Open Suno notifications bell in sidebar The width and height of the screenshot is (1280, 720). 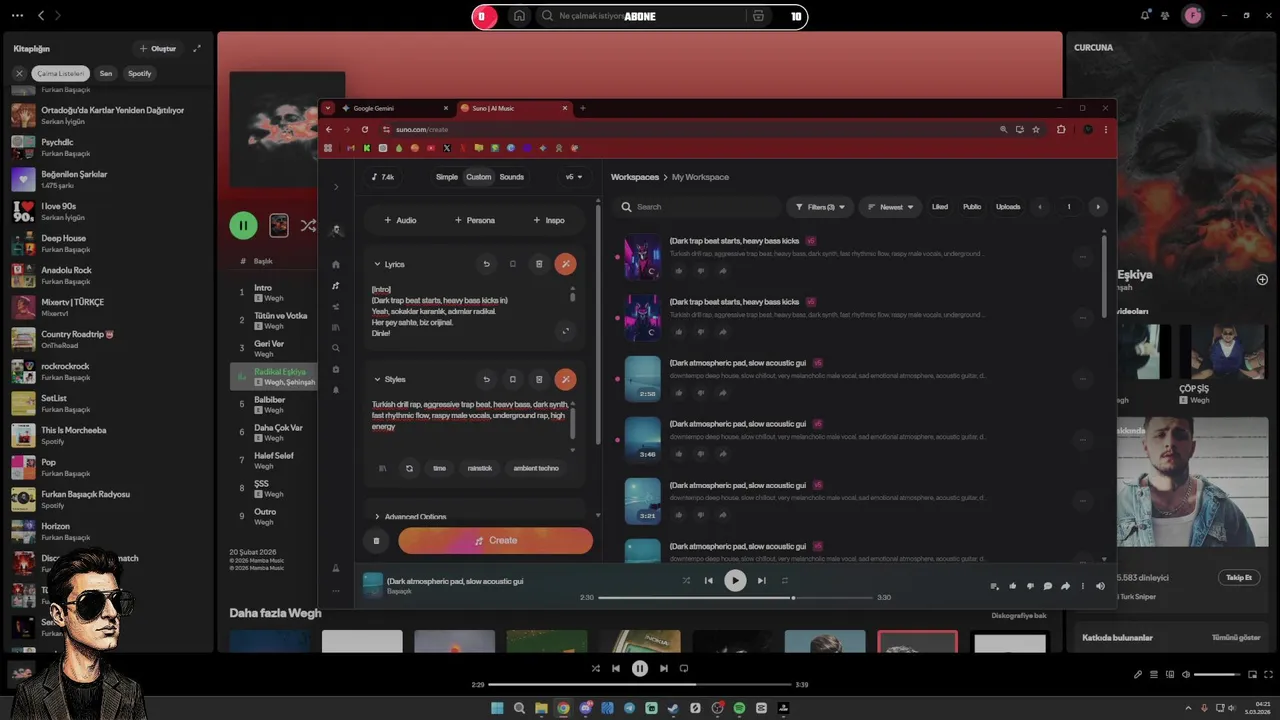point(336,389)
